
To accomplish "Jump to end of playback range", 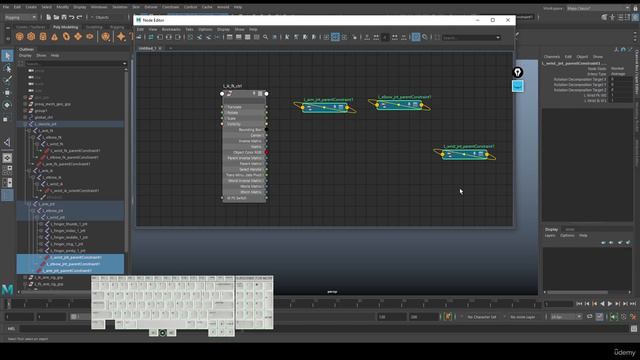I will tap(633, 304).
